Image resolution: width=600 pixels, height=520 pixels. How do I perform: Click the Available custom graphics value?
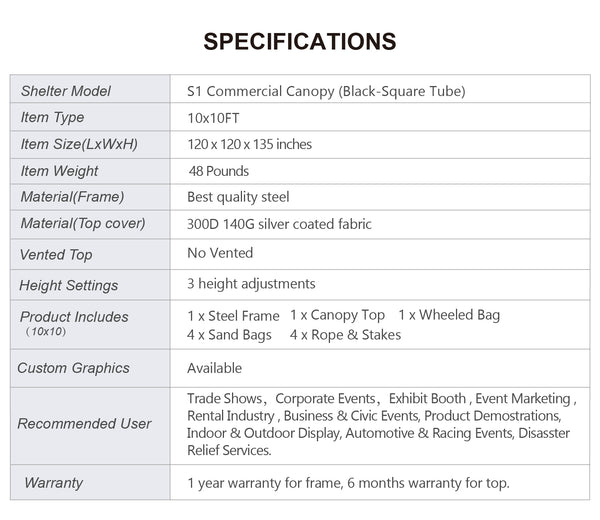pyautogui.click(x=214, y=368)
